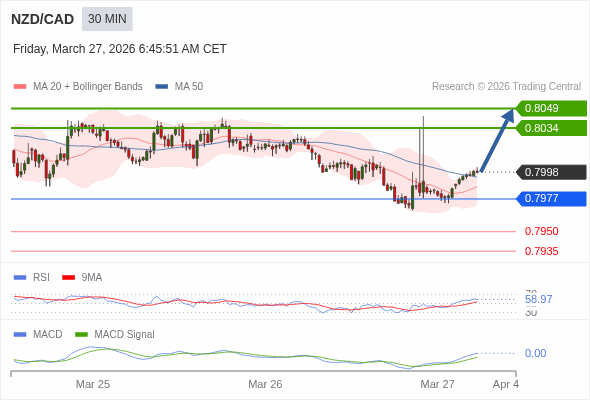Image resolution: width=590 pixels, height=400 pixels.
Task: Click the 0.7935 support level label
Action: pos(541,251)
